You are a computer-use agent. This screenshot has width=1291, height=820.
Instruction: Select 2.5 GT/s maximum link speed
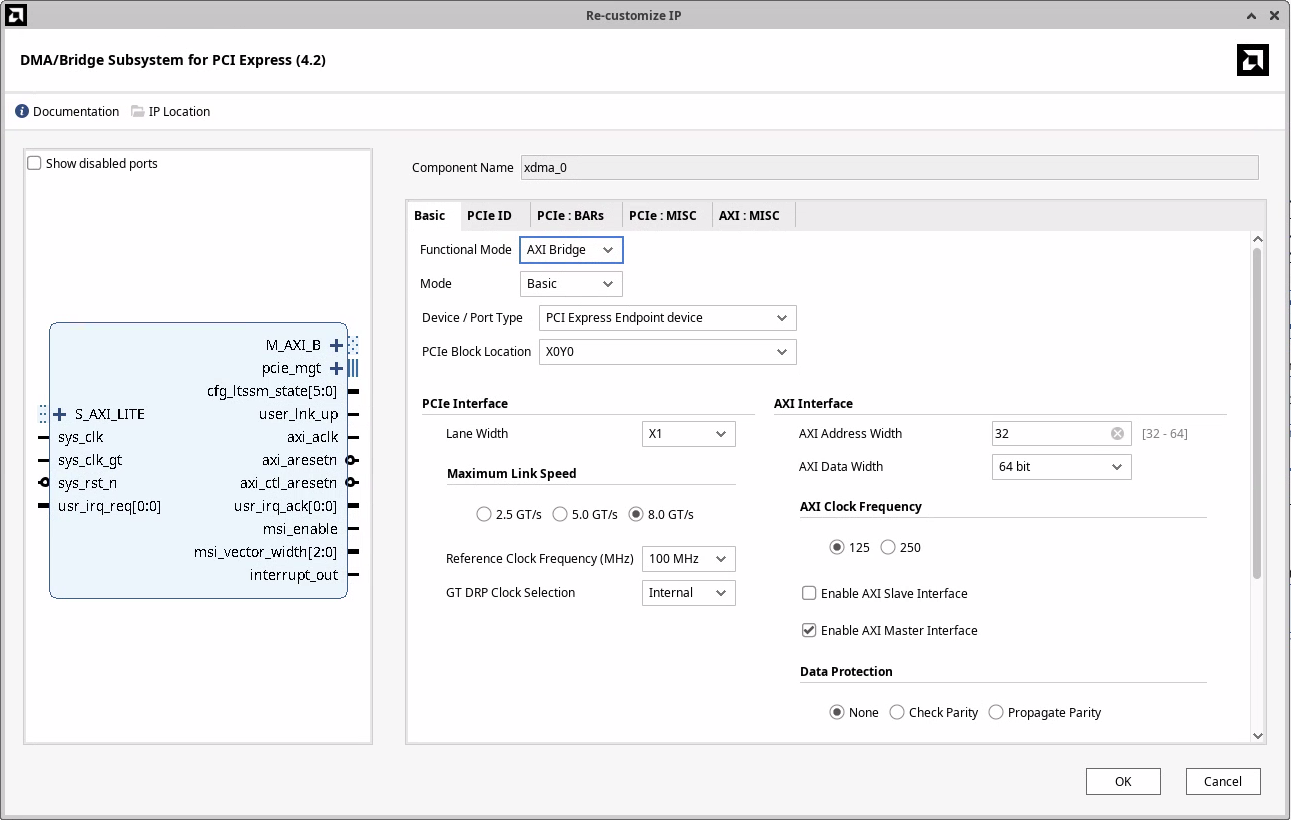click(485, 515)
